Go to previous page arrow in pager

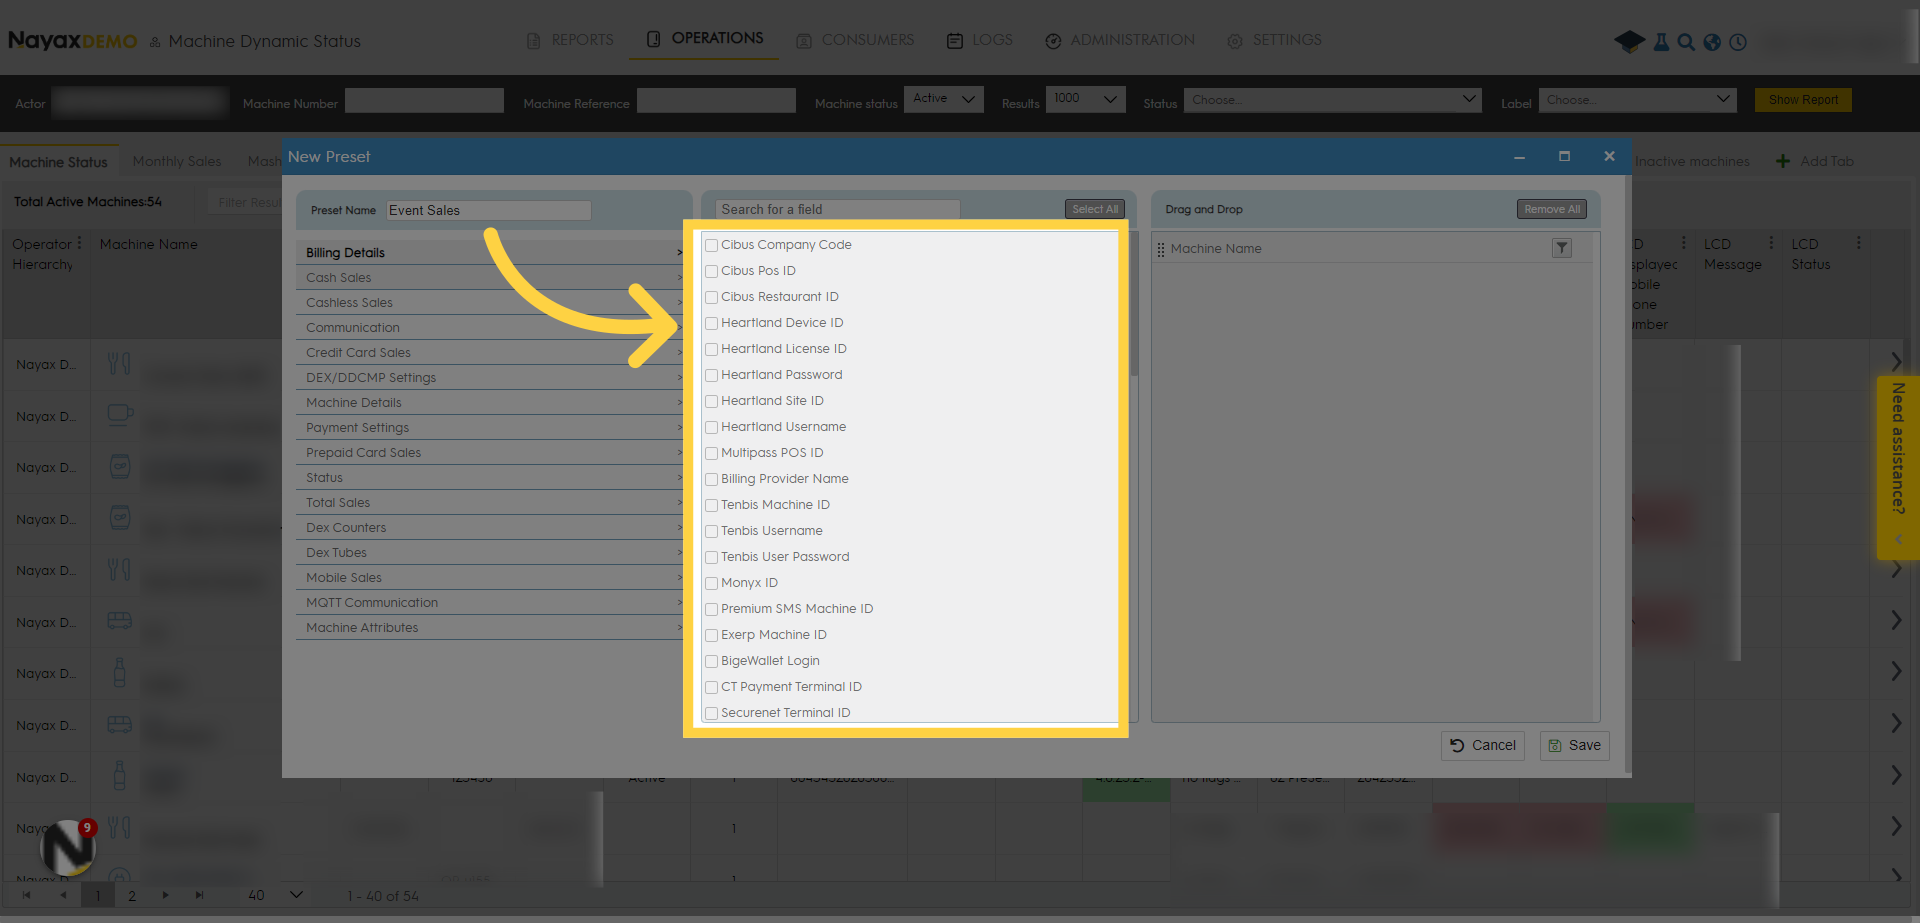click(x=63, y=895)
